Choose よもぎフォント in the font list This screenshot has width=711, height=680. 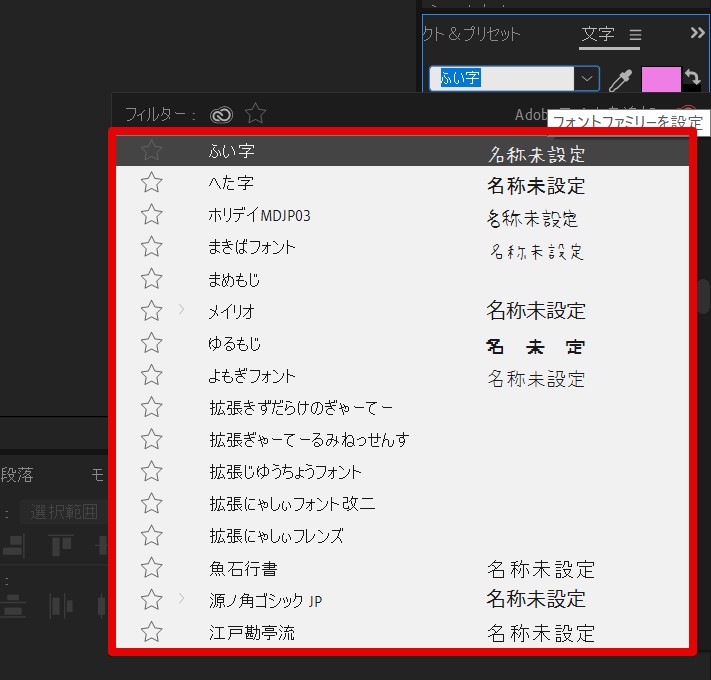252,376
